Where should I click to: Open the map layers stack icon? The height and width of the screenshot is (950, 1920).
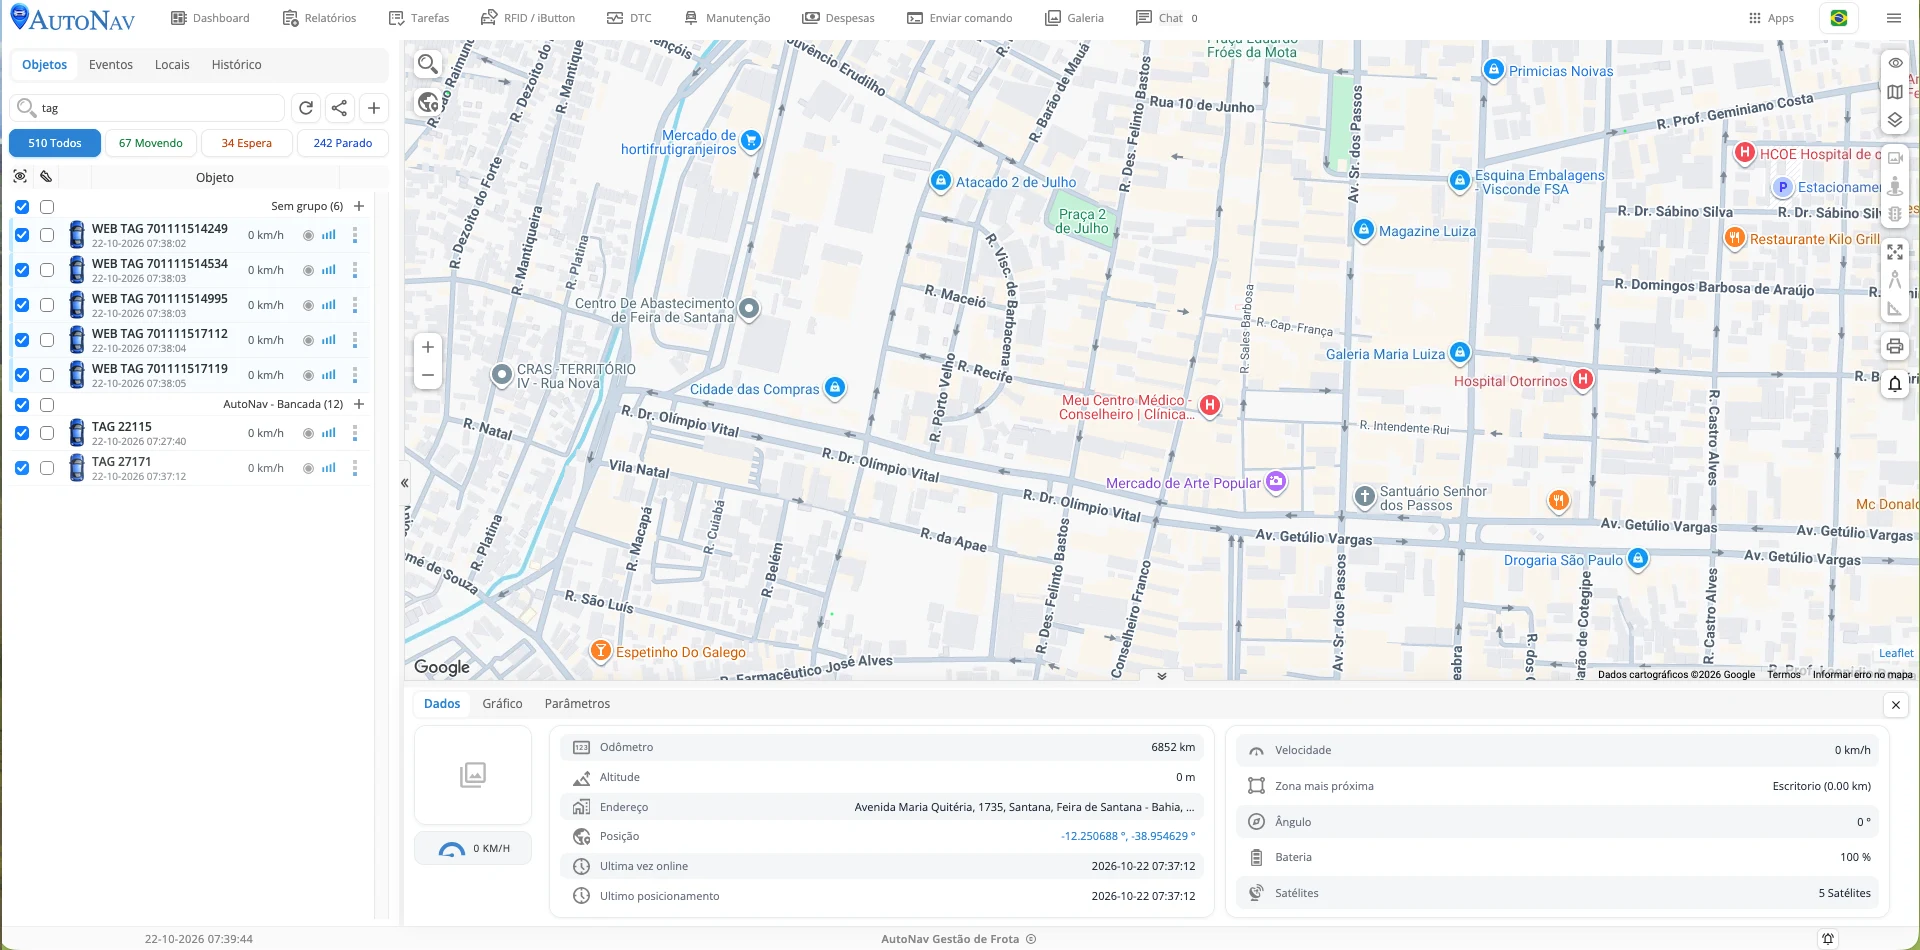pos(1895,120)
